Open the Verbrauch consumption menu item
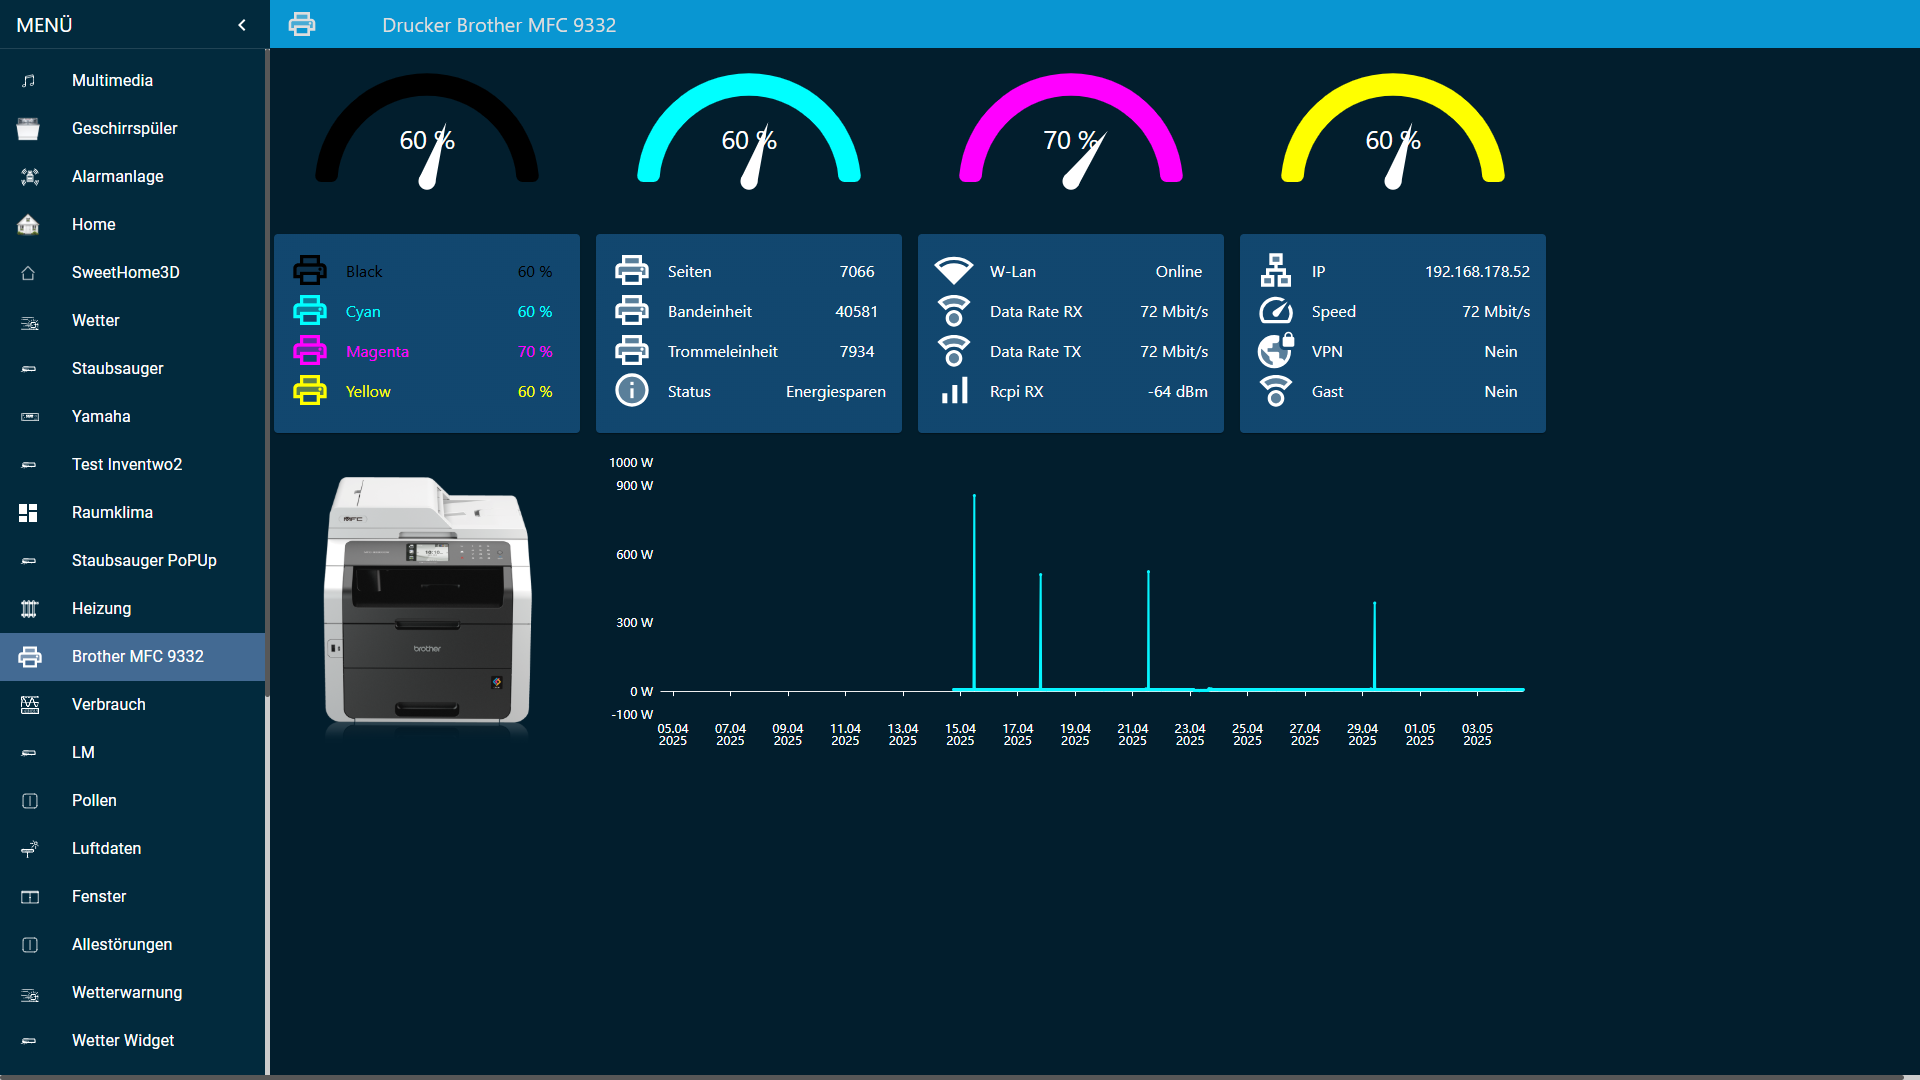Image resolution: width=1920 pixels, height=1080 pixels. [x=108, y=704]
